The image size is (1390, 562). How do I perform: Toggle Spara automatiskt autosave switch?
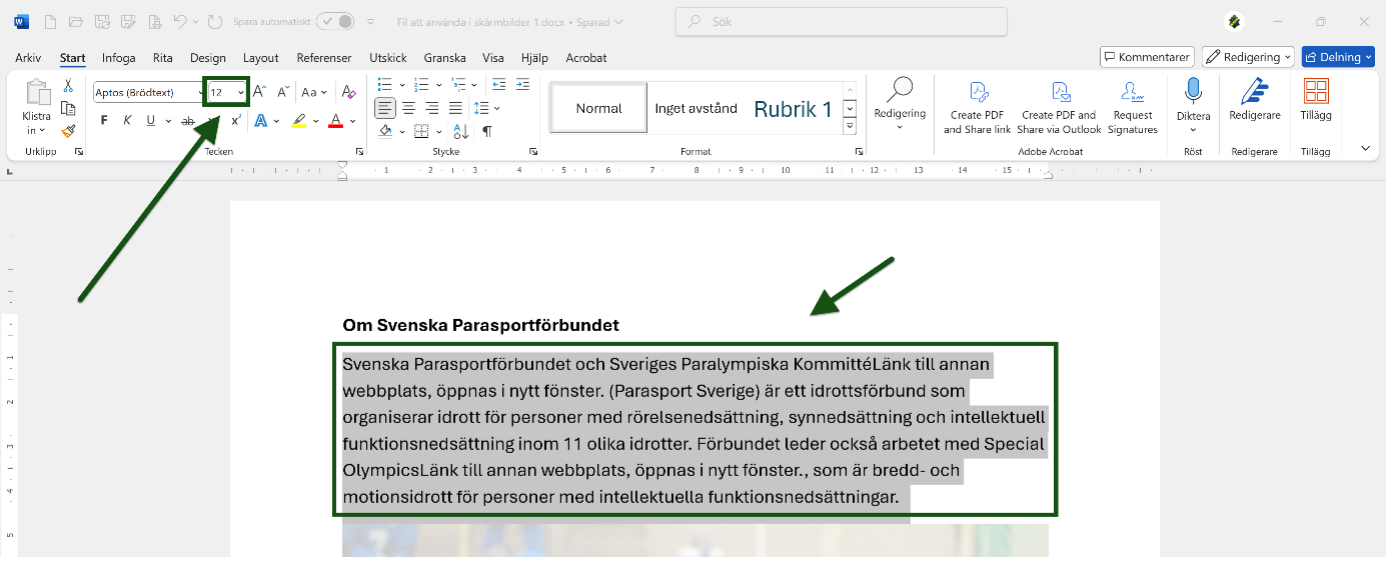pyautogui.click(x=335, y=21)
